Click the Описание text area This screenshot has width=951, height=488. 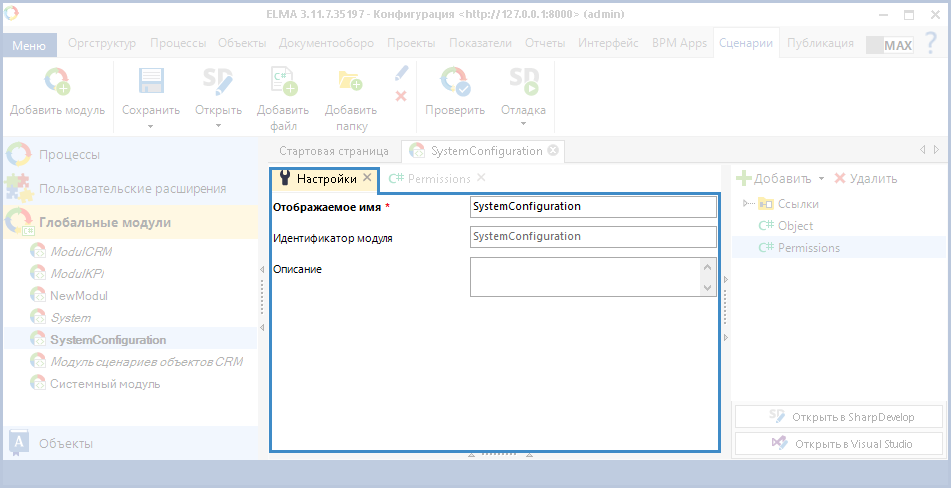coord(585,277)
